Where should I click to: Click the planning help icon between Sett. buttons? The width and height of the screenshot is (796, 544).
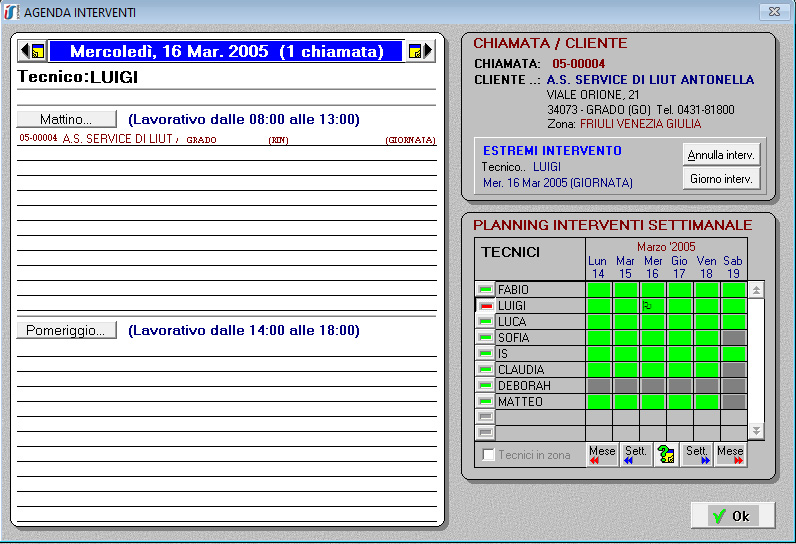[665, 455]
